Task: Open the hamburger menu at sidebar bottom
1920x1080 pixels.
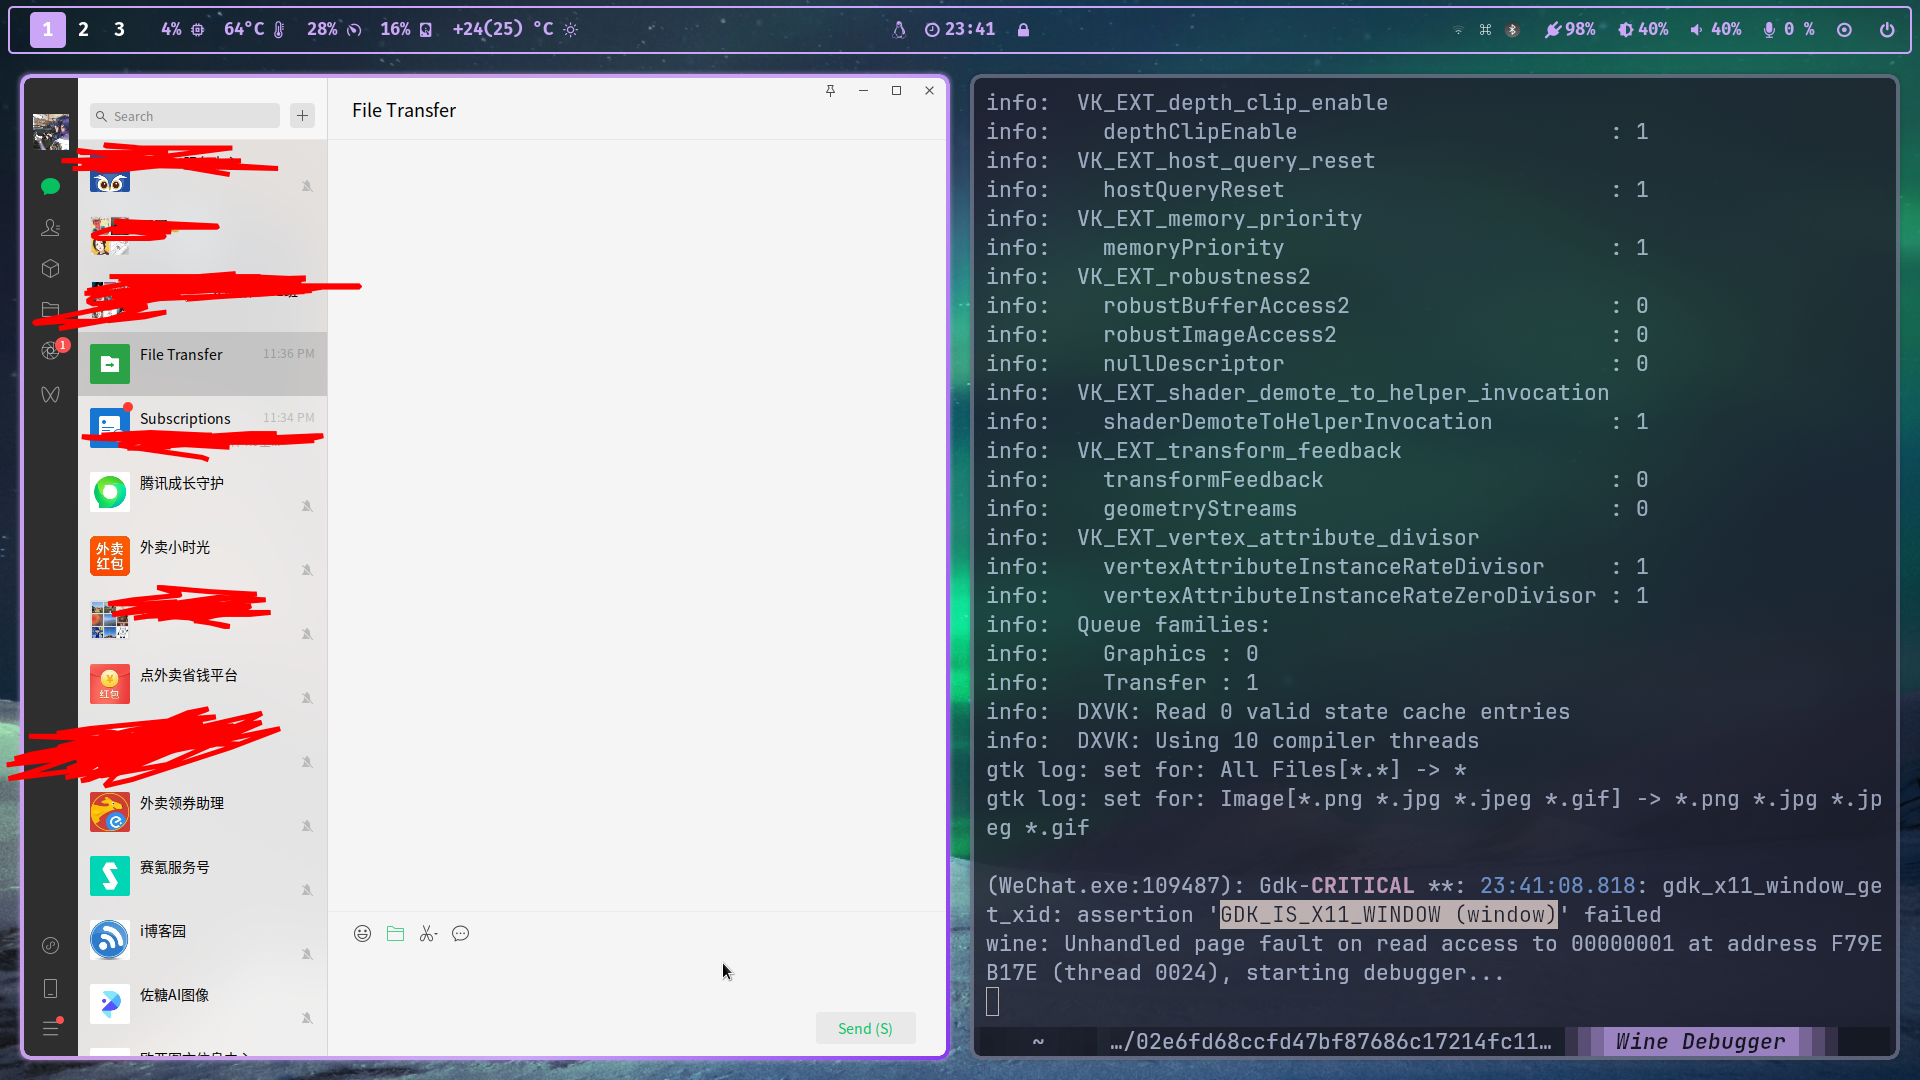Action: [x=50, y=1028]
